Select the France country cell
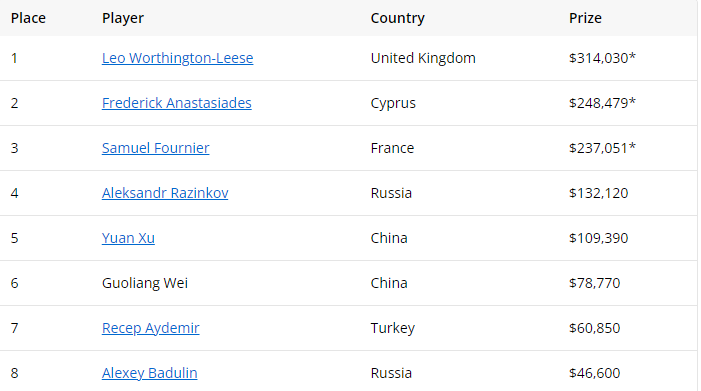The height and width of the screenshot is (391, 701). coord(392,148)
